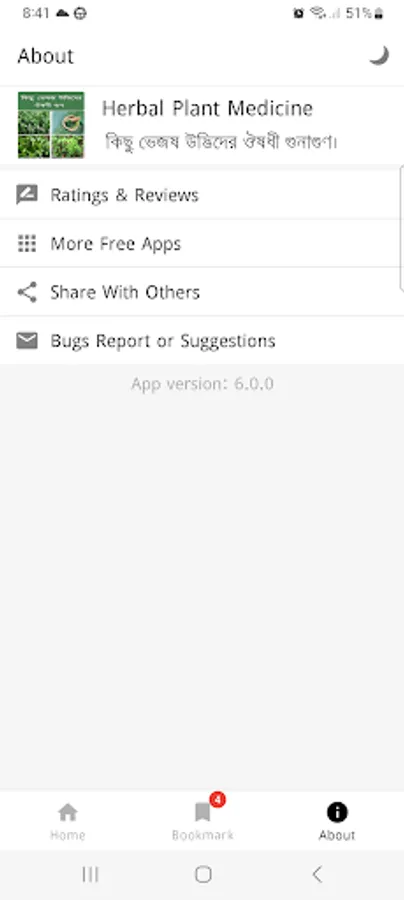Open the Bookmark tab
This screenshot has width=404, height=900.
pos(202,821)
